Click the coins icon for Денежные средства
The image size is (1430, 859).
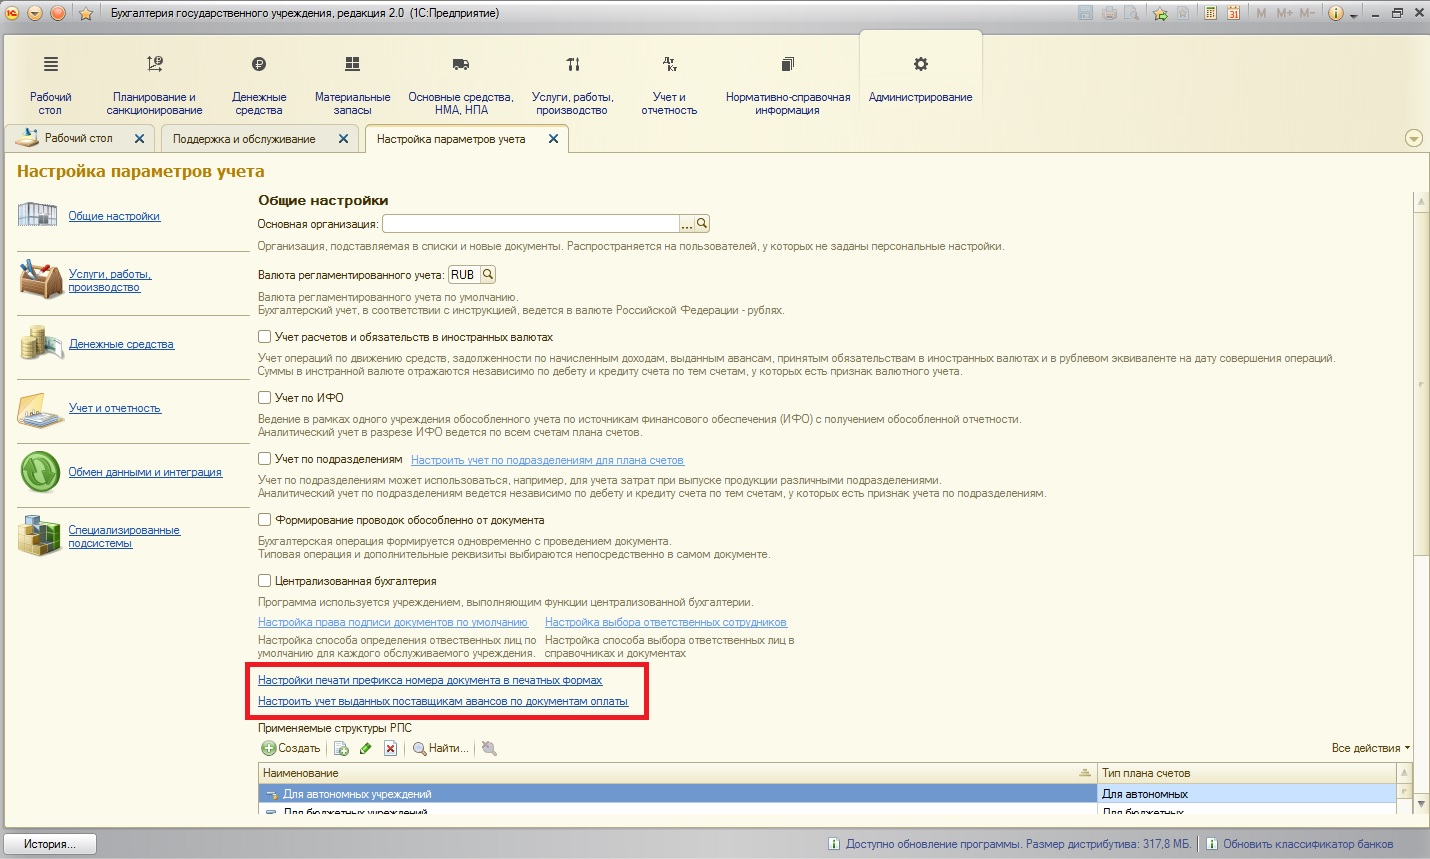40,343
